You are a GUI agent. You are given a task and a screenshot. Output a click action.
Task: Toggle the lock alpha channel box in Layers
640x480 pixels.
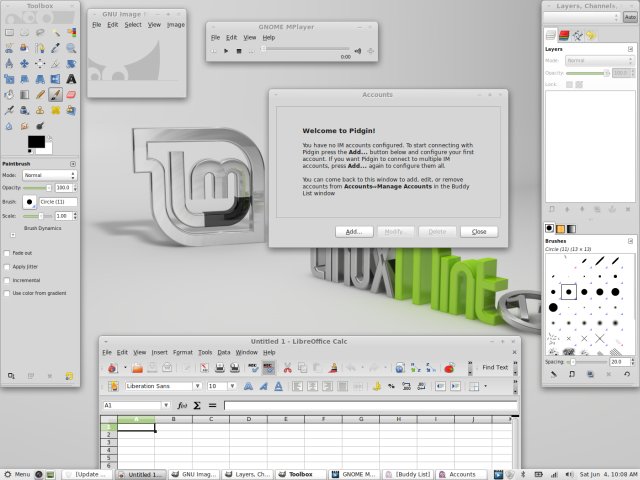[579, 84]
